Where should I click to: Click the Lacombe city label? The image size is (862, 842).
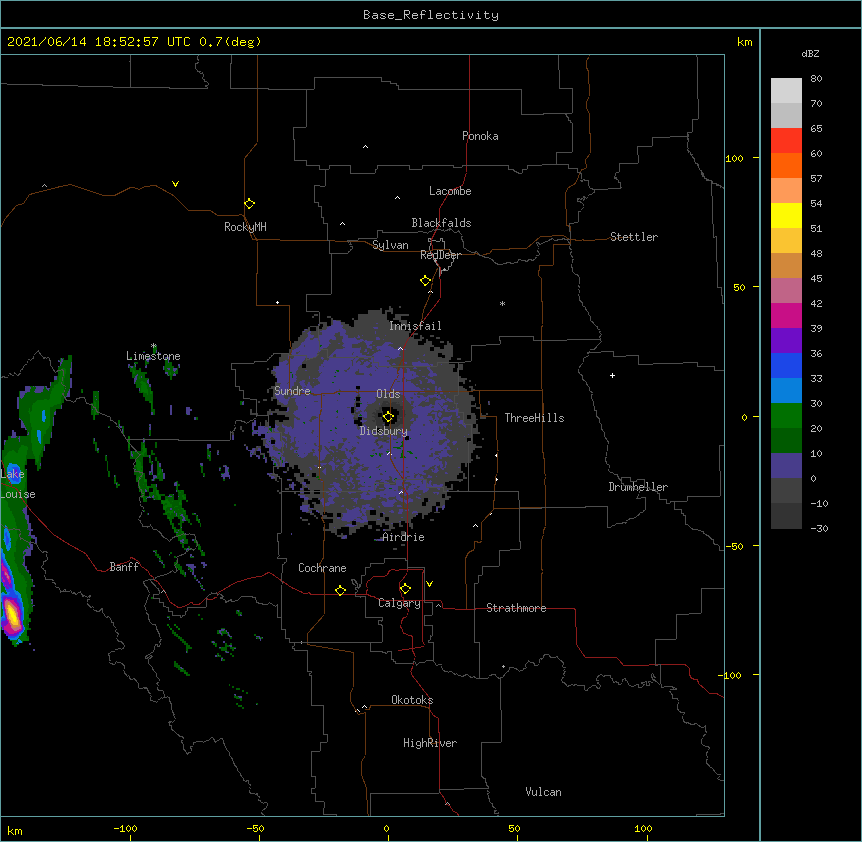[450, 191]
